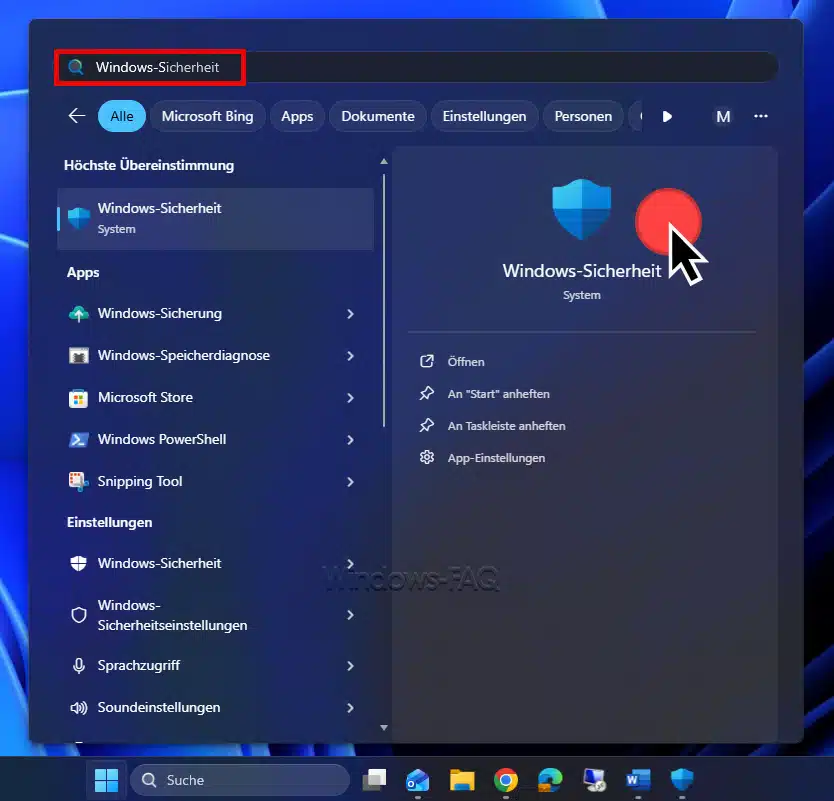Screen dimensions: 834x801
Task: Expand Sprachzugriff settings chevron
Action: [x=350, y=666]
